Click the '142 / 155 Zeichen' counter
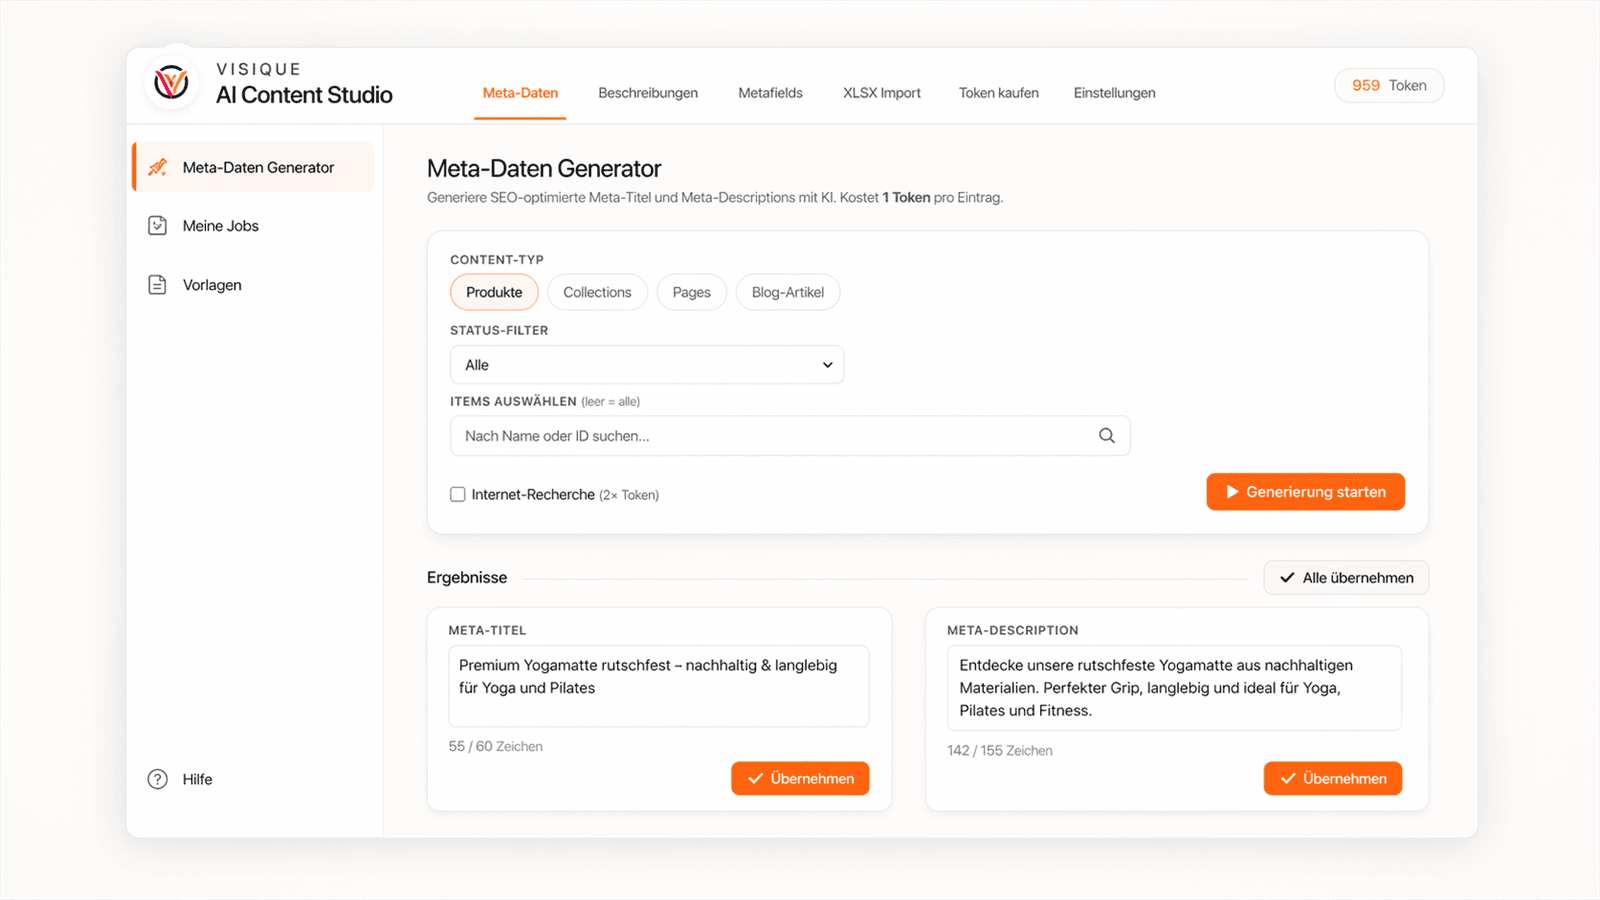Screen dimensions: 1600x900 [1000, 751]
